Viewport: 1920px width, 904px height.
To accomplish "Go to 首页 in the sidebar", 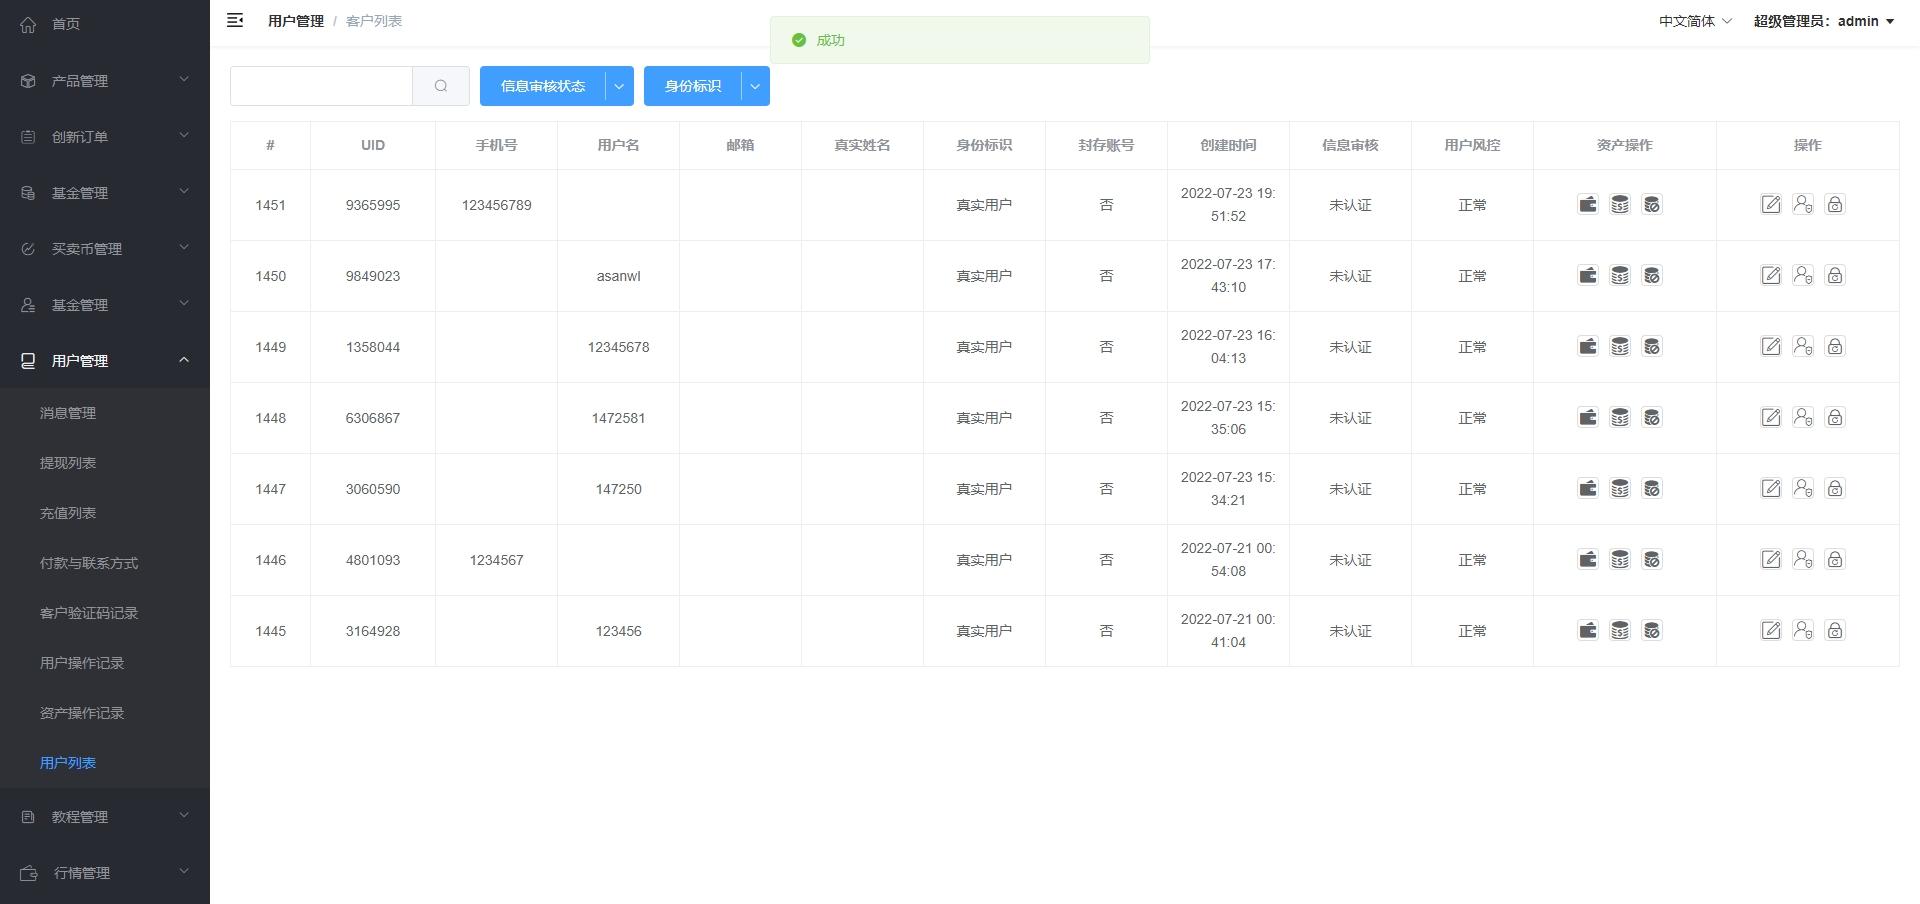I will point(105,24).
